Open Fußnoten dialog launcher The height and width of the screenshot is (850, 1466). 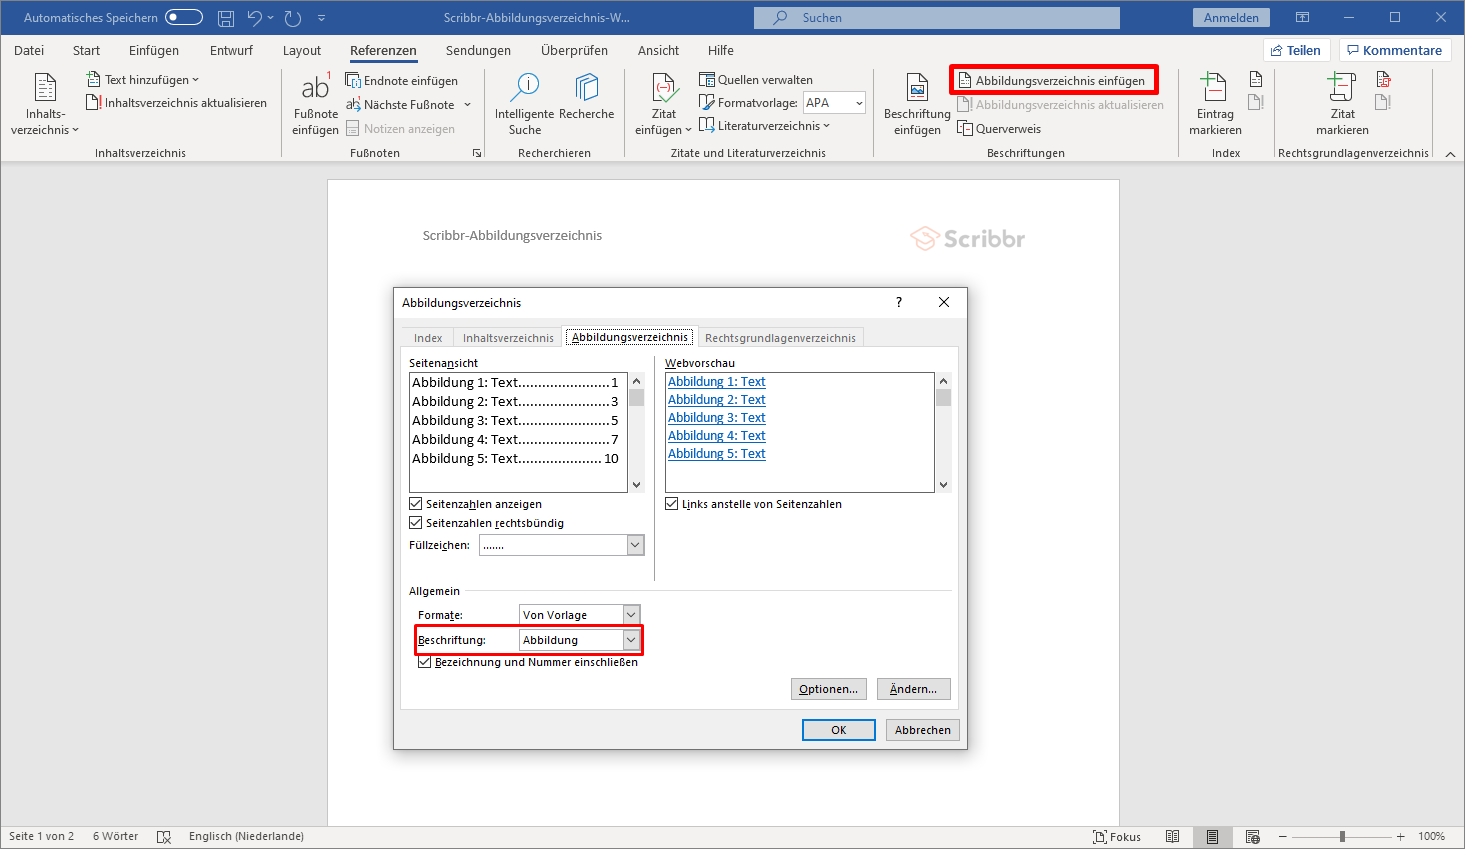(x=476, y=153)
